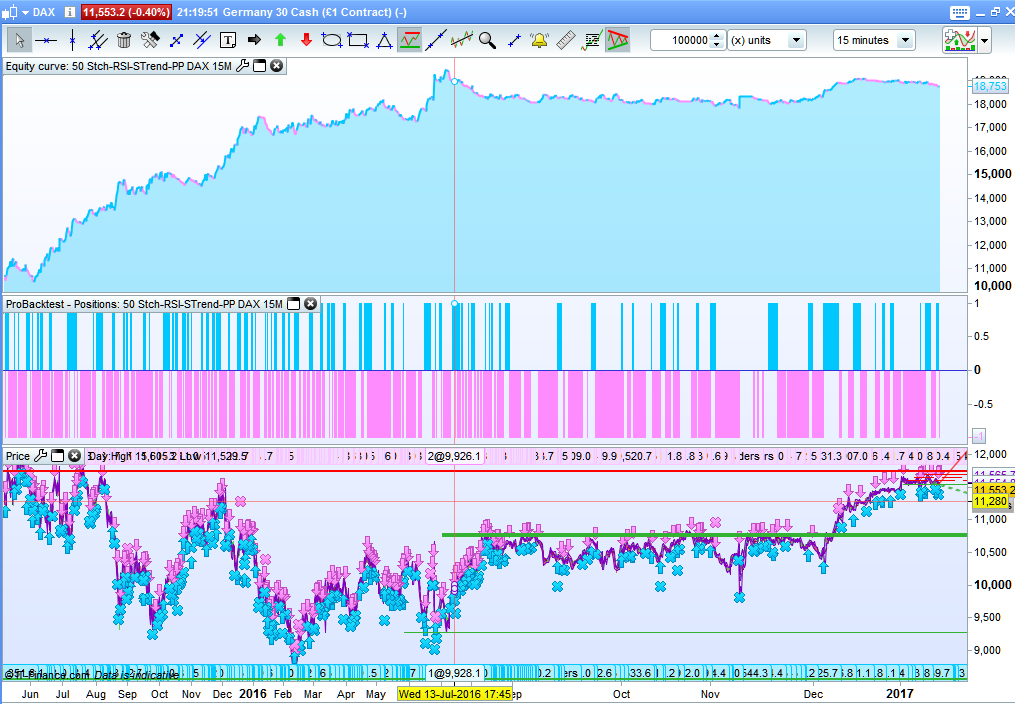Open Equity curve panel wrench settings
This screenshot has width=1015, height=704.
point(243,65)
